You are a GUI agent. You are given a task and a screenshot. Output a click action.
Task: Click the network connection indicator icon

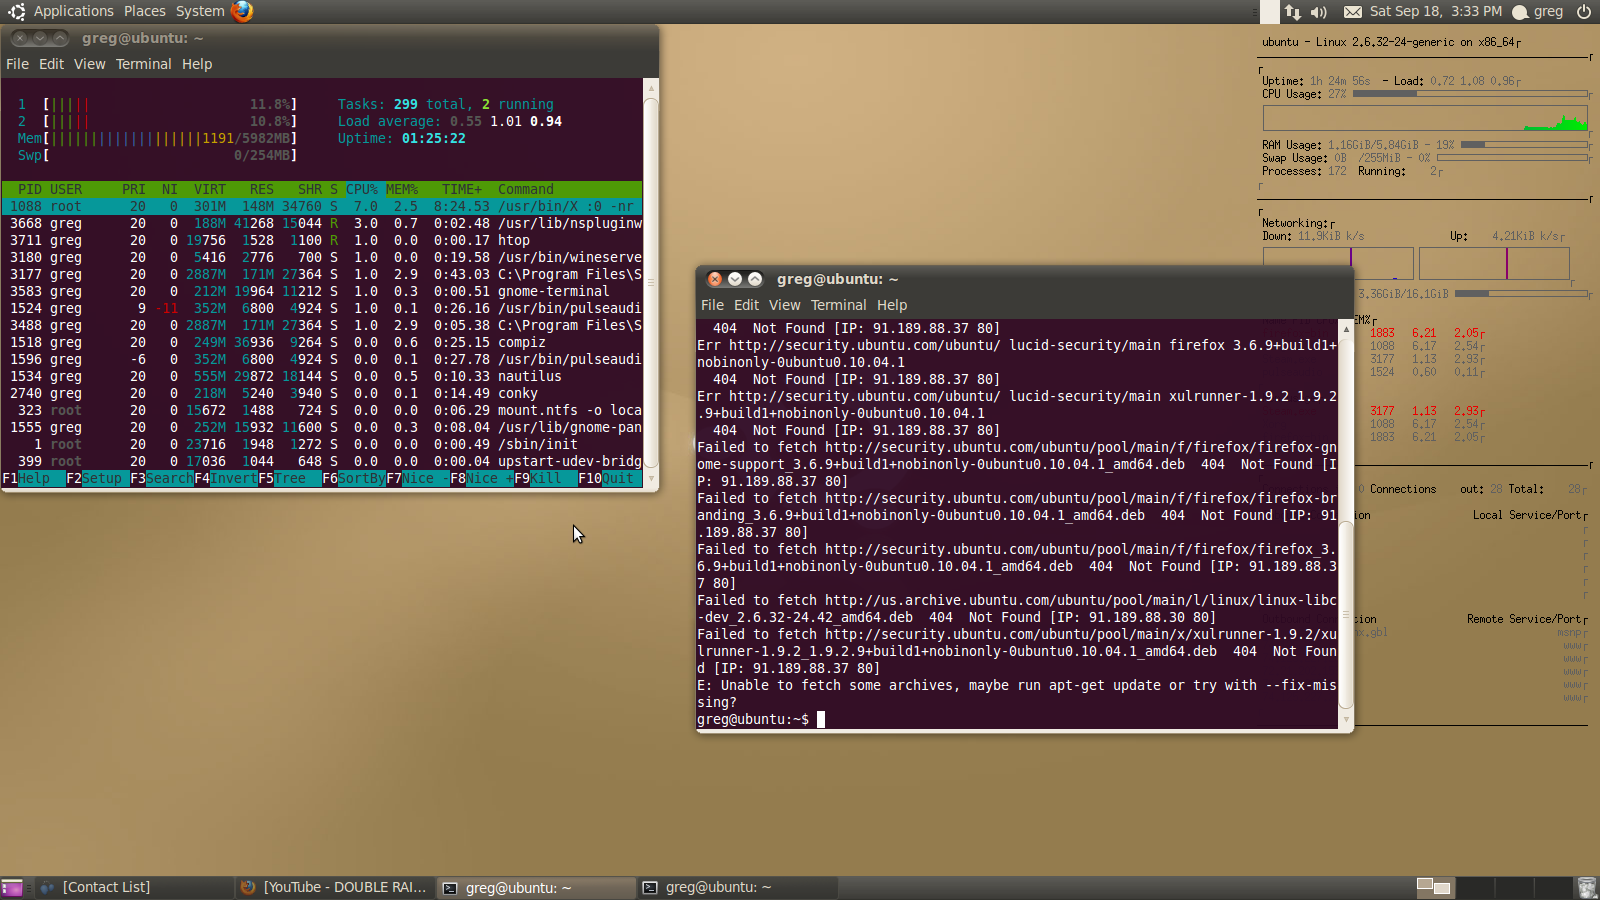point(1293,12)
